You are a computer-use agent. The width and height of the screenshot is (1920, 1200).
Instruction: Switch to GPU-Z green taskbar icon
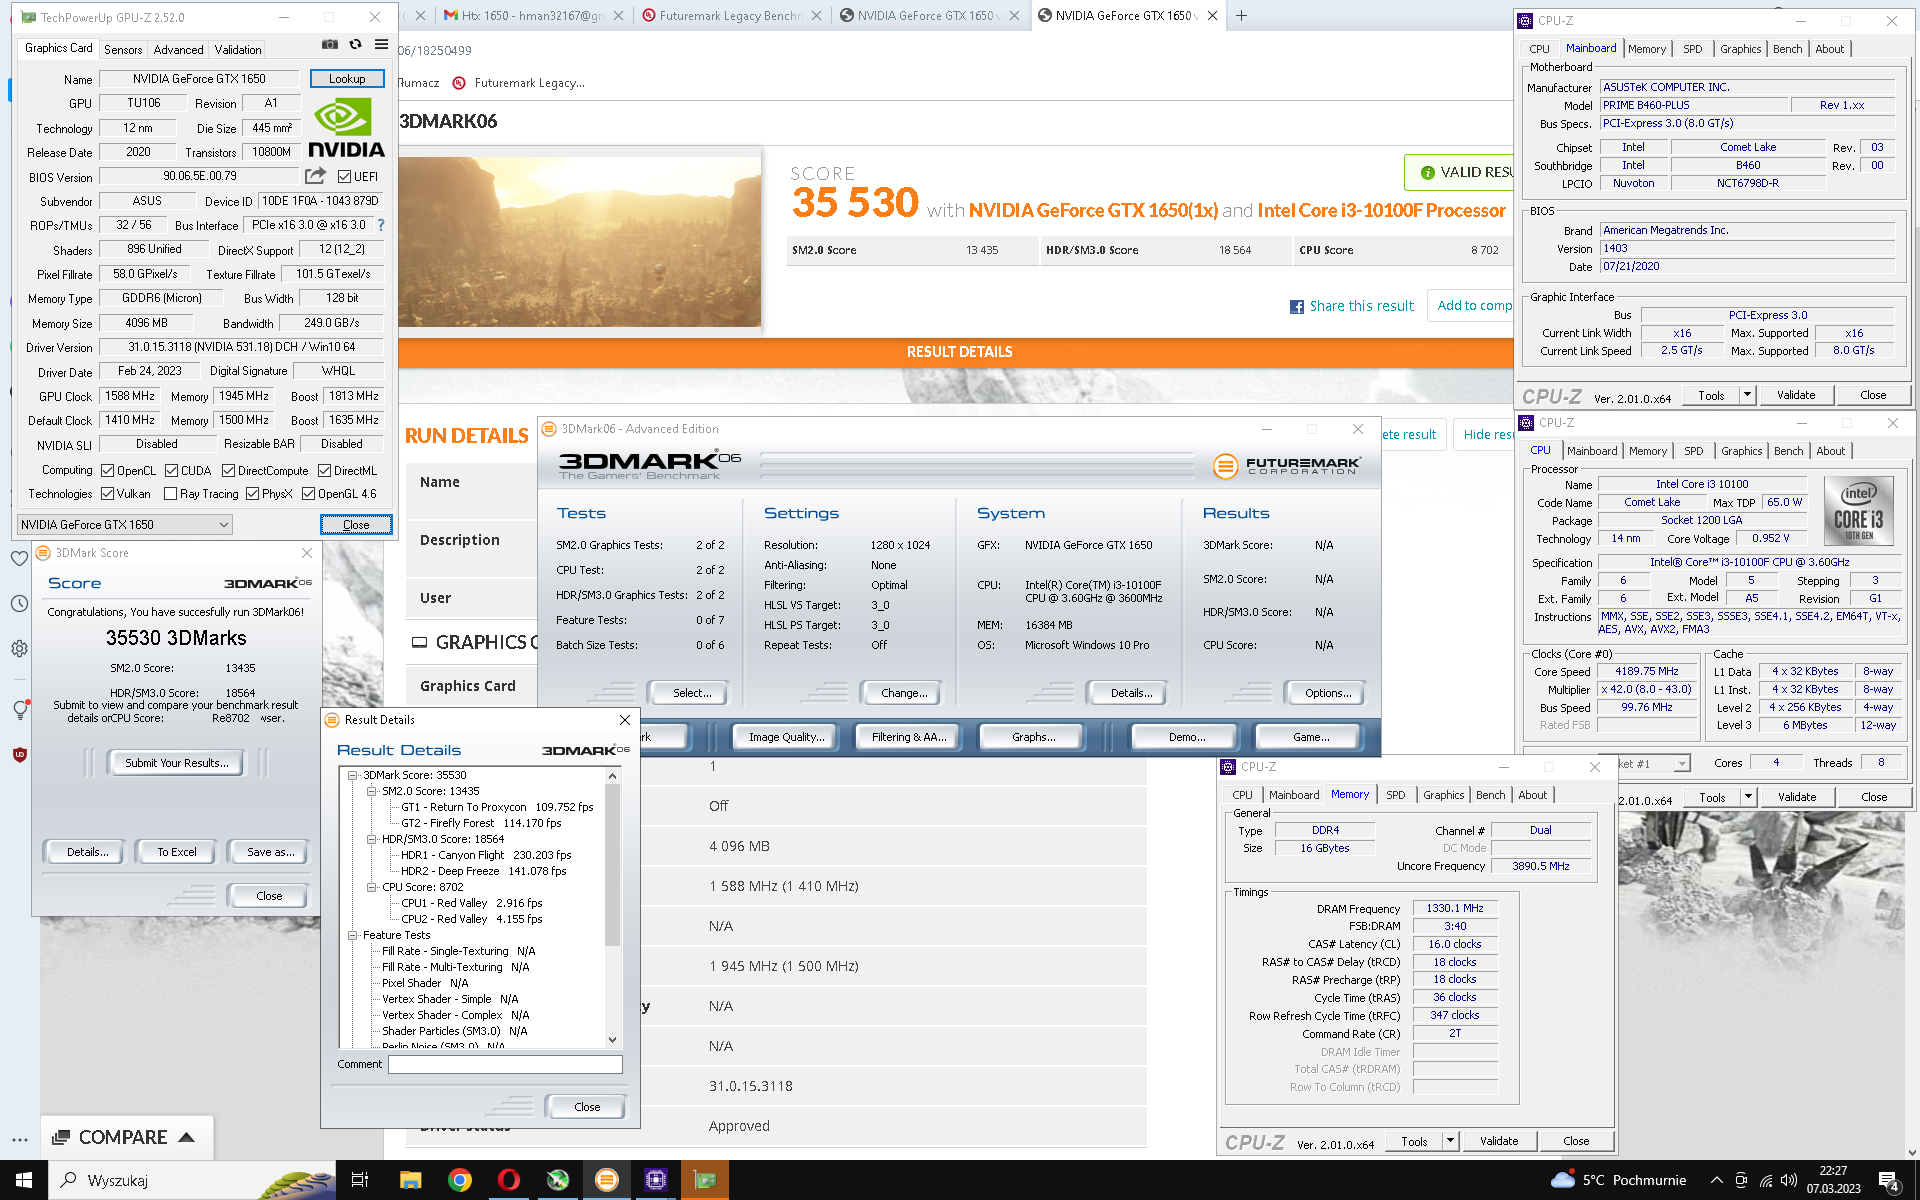click(x=704, y=1180)
